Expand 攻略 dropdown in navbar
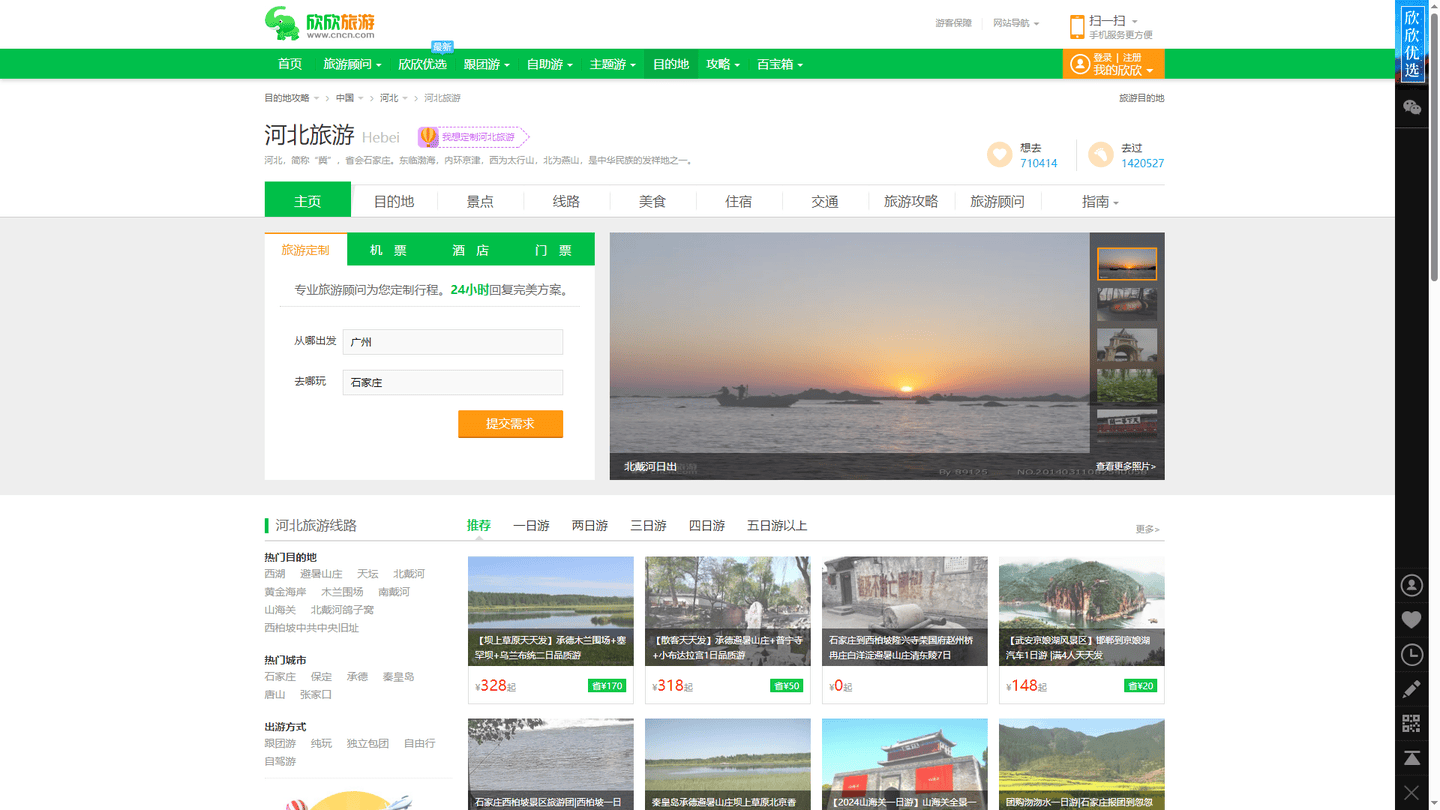1440x810 pixels. coord(723,64)
